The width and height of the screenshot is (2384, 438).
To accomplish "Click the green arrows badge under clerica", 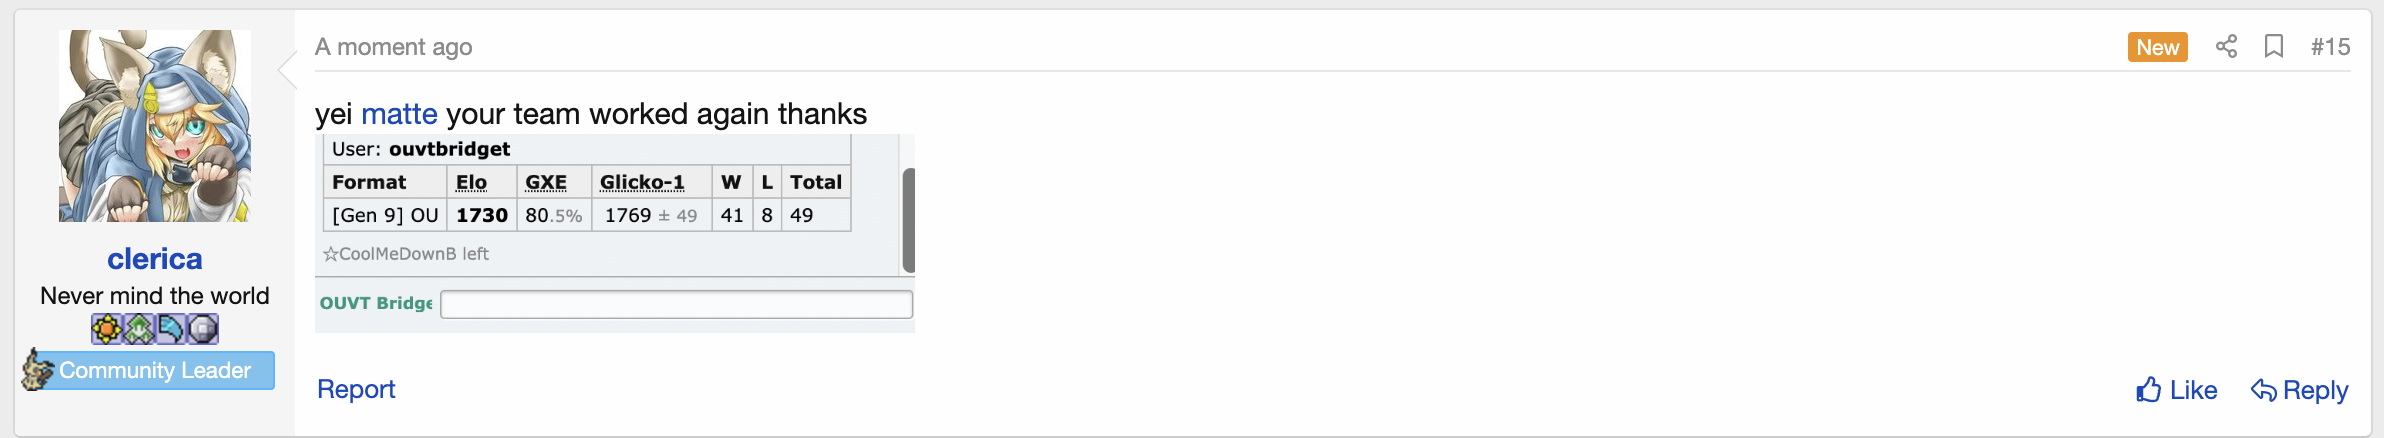I will coord(139,329).
